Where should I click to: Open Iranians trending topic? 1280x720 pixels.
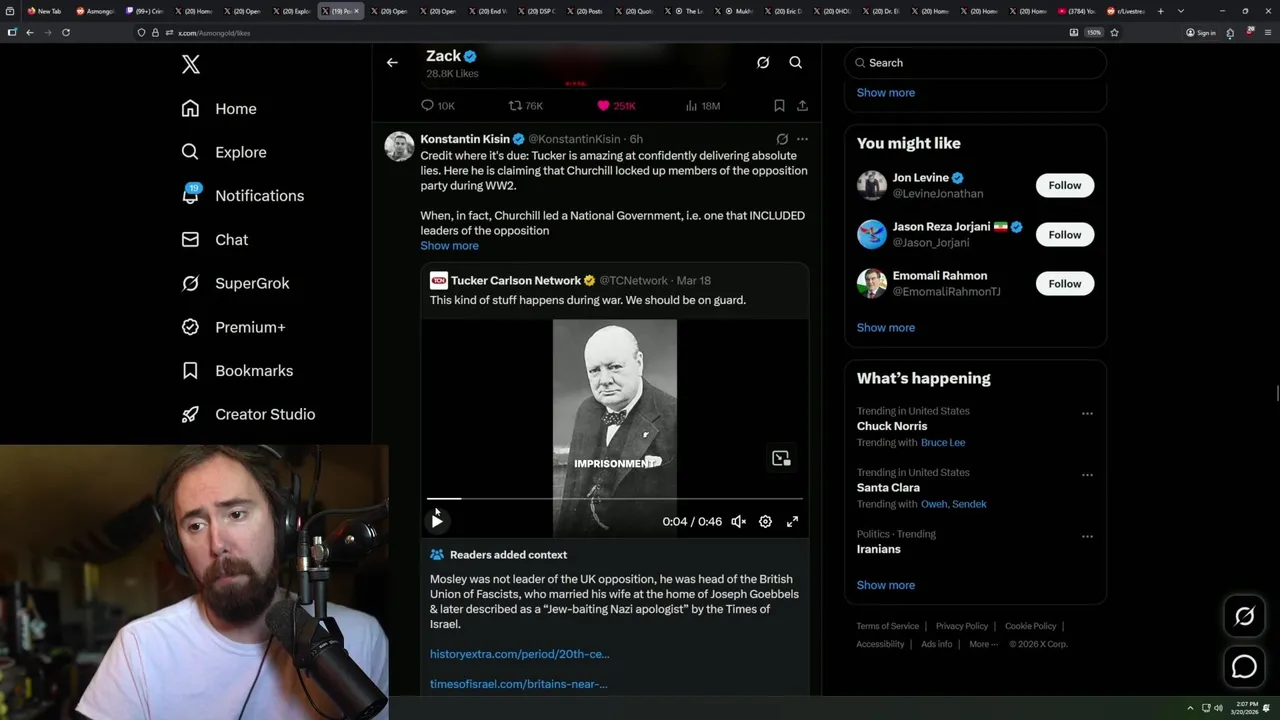pyautogui.click(x=879, y=549)
